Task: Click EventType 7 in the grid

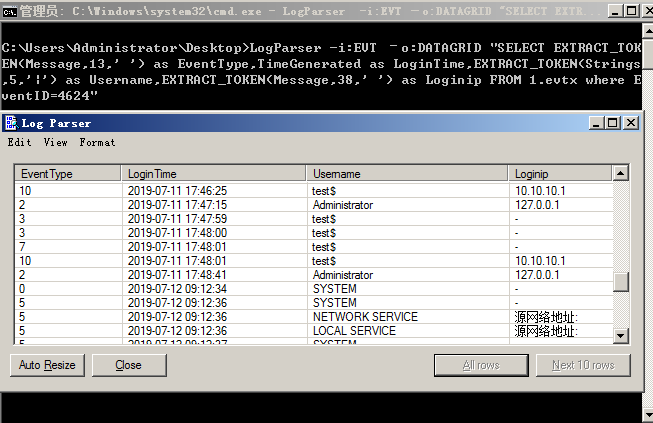Action: [x=68, y=247]
